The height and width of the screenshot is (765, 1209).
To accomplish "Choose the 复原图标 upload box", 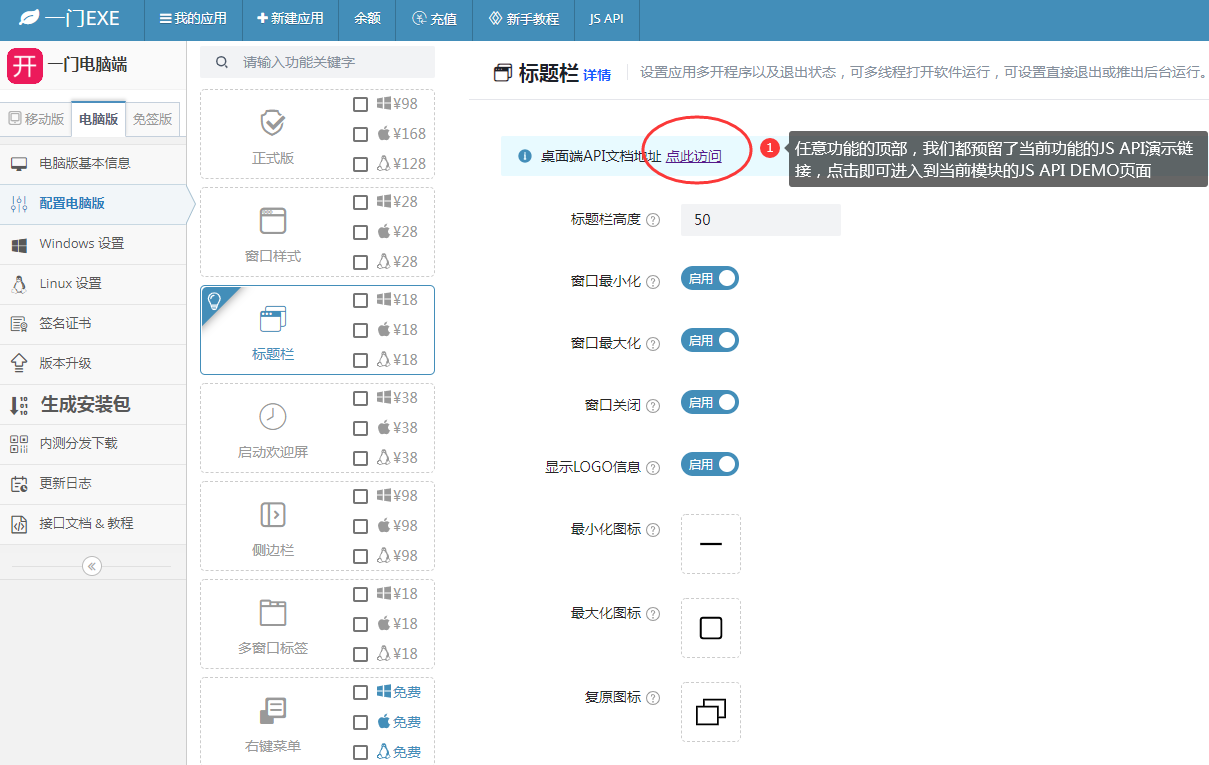I will [x=711, y=712].
